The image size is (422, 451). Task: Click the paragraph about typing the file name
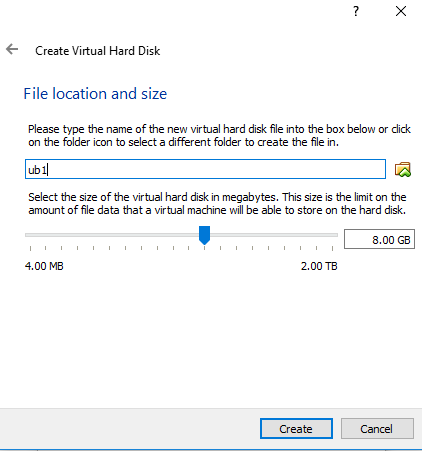coord(219,135)
